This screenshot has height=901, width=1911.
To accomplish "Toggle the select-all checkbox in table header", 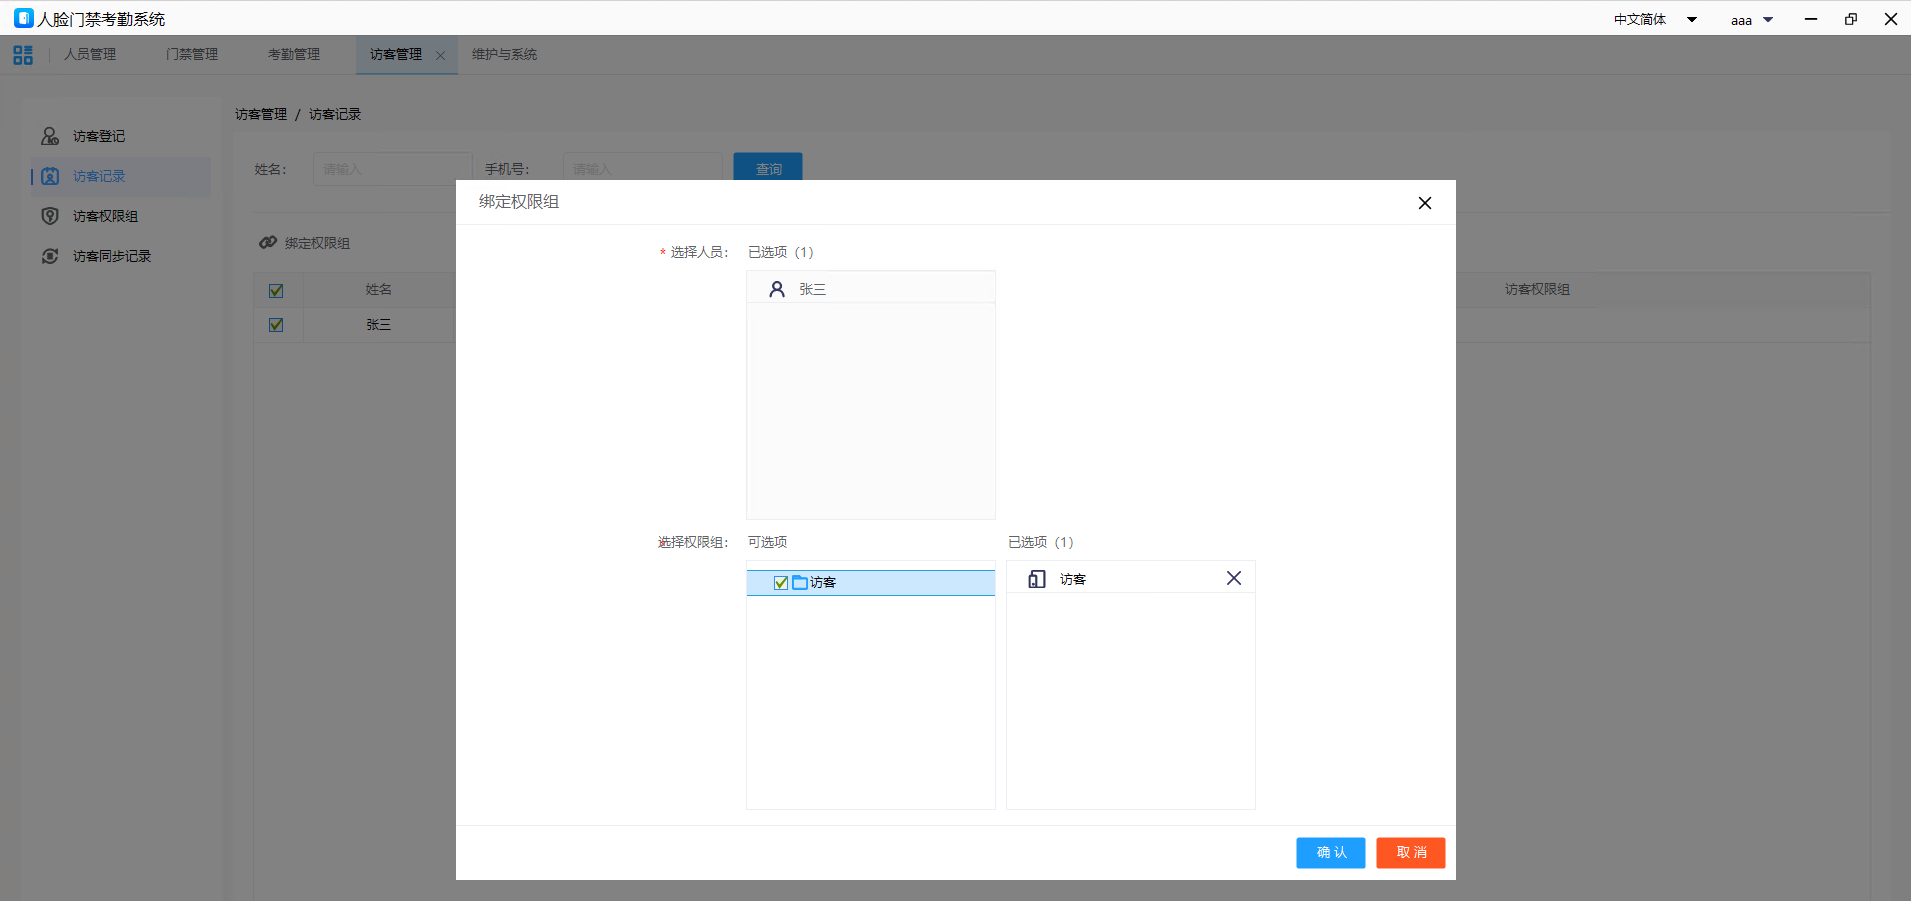I will click(x=276, y=291).
